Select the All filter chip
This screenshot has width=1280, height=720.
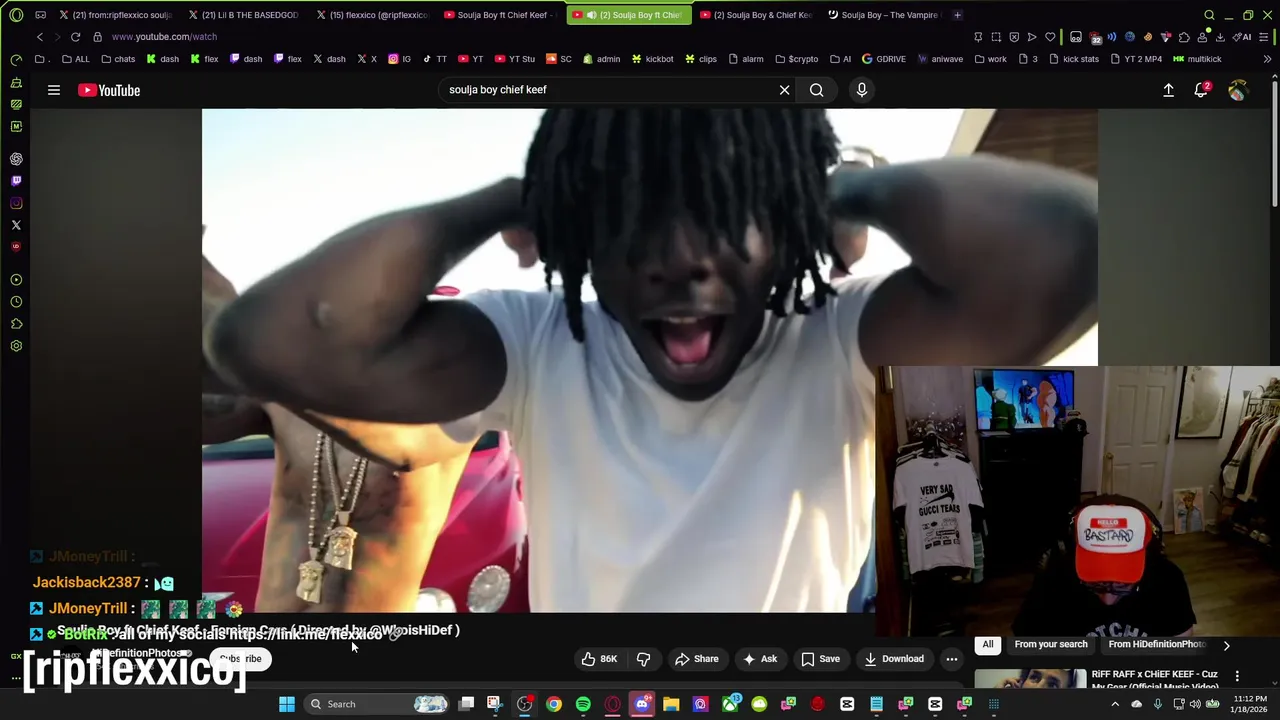tap(988, 645)
